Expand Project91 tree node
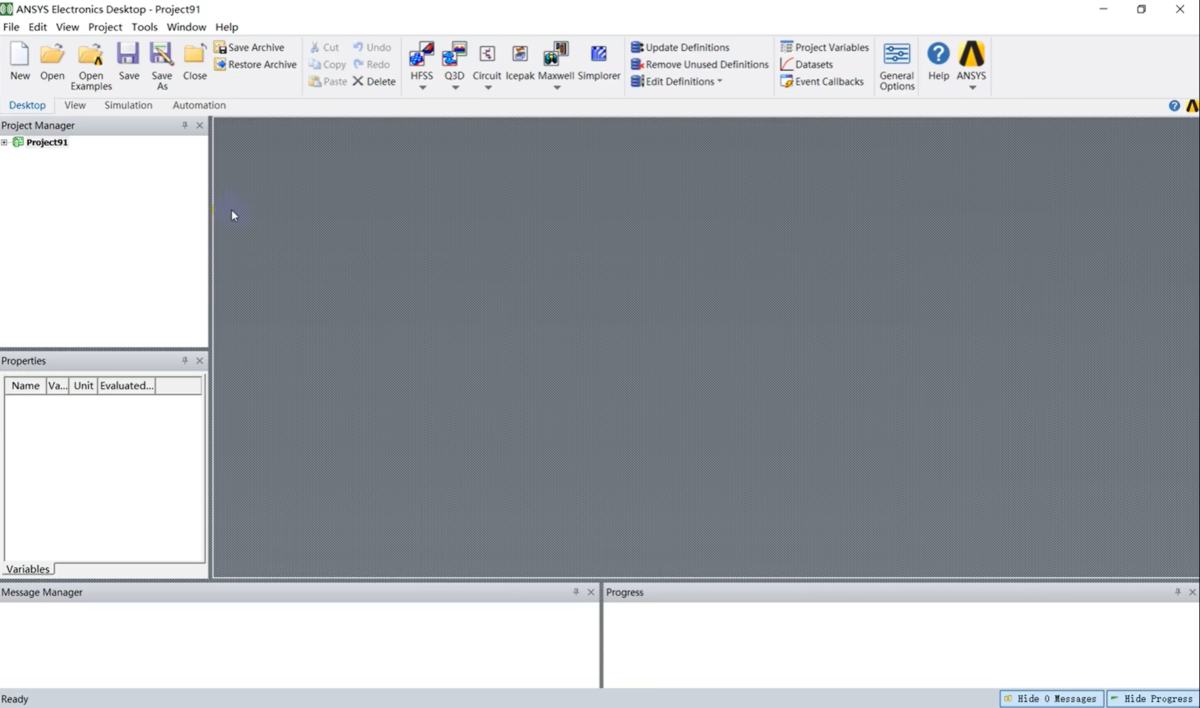Screen dimensions: 1200x708 pos(5,142)
